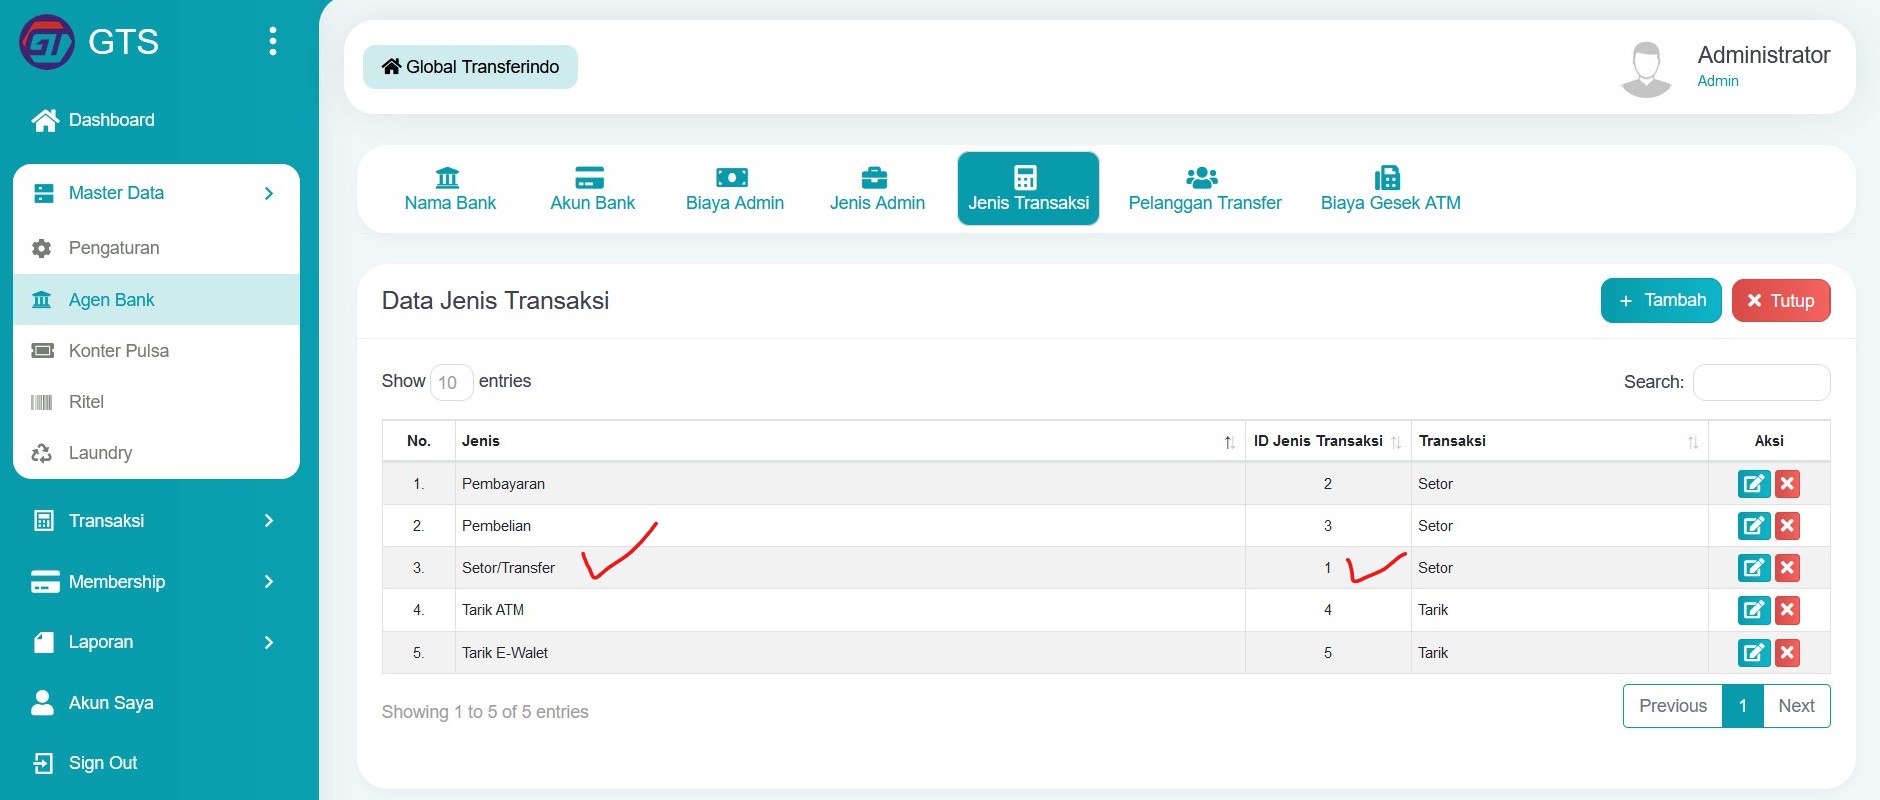
Task: Click the Aksi column header
Action: 1769,441
